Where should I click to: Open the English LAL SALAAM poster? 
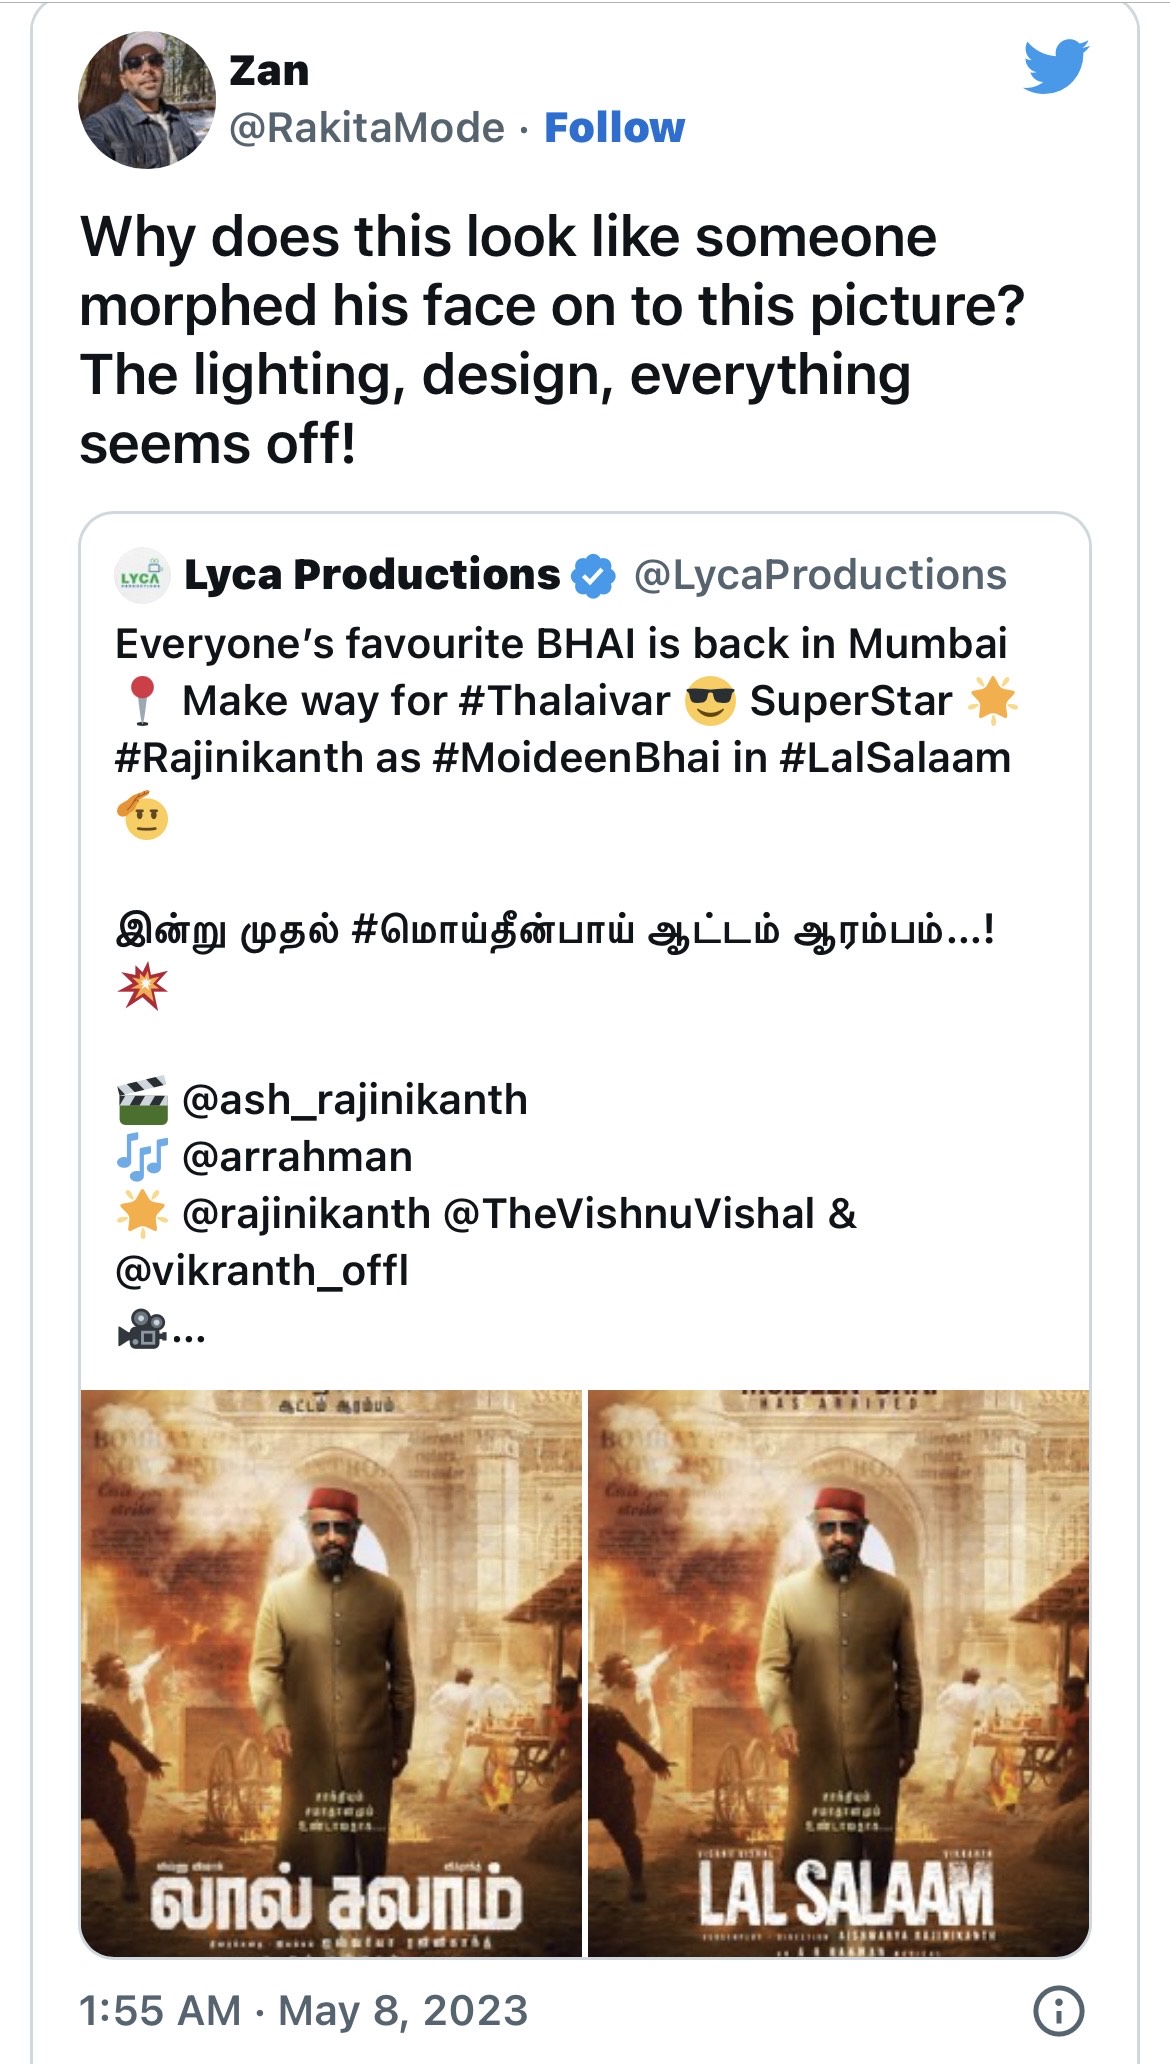[x=838, y=1672]
